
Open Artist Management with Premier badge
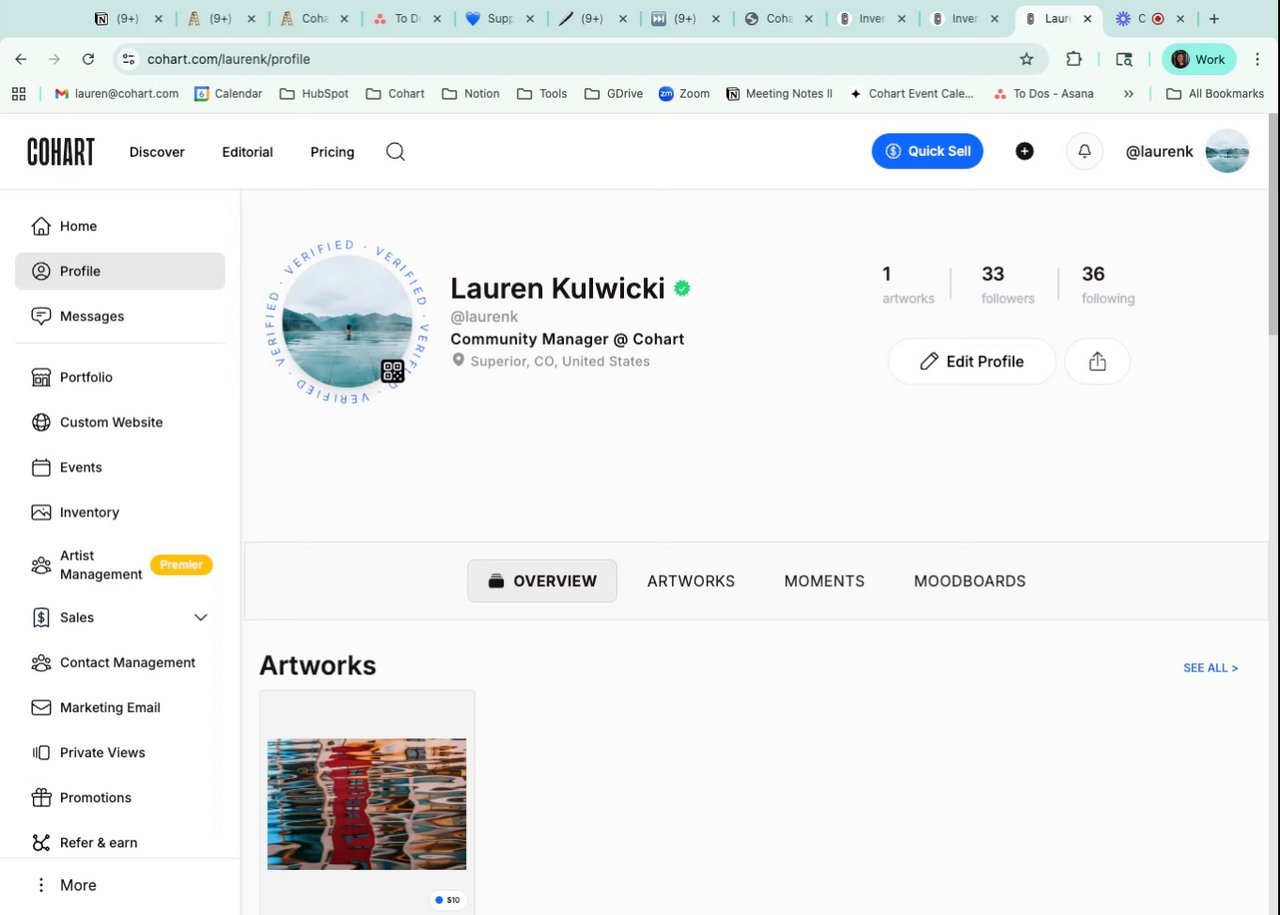[120, 565]
